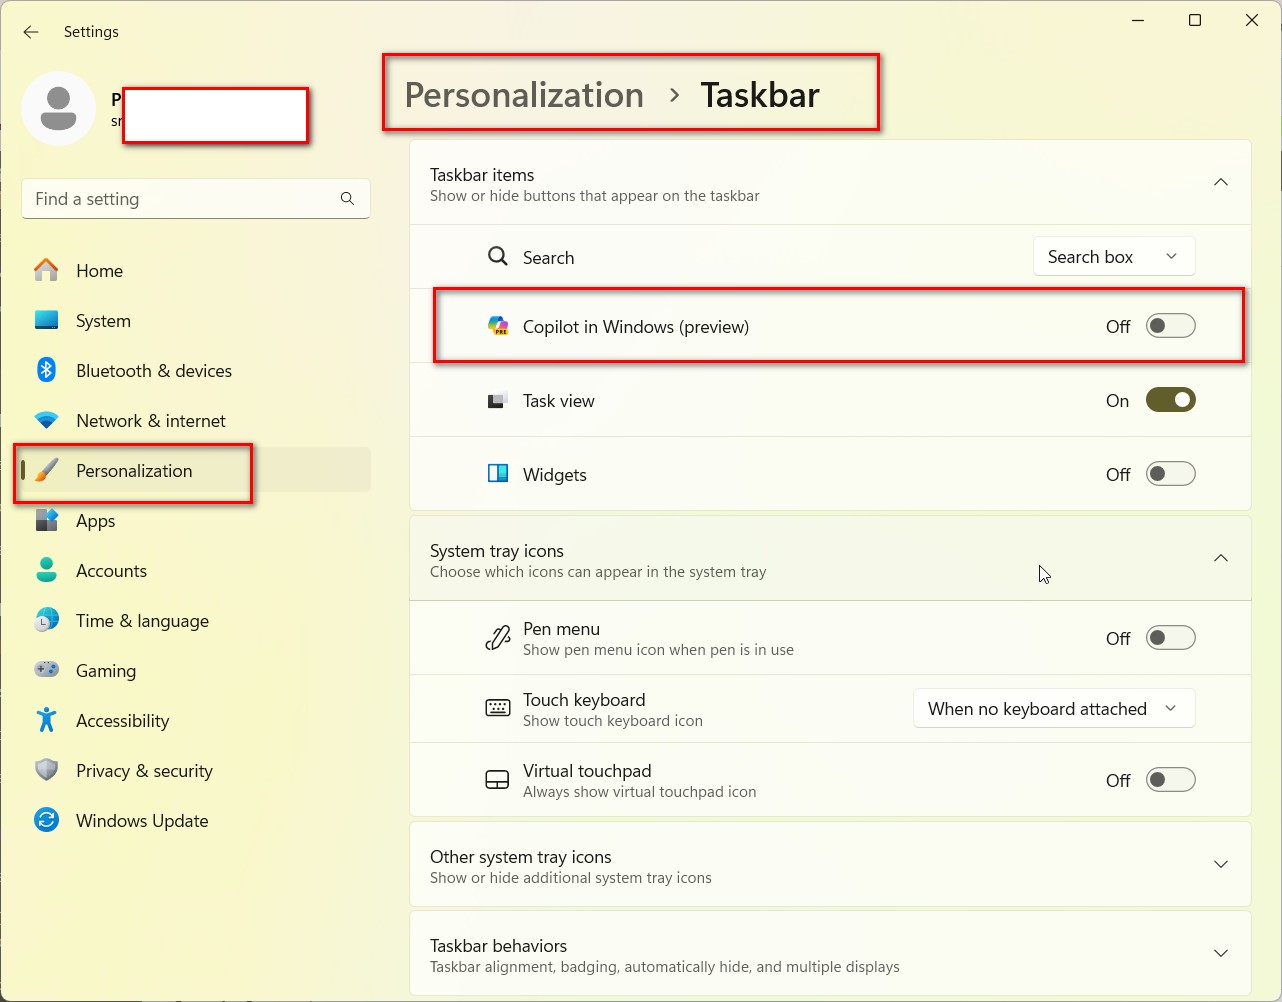Viewport: 1282px width, 1002px height.
Task: Click the Find a setting search field
Action: [x=180, y=198]
